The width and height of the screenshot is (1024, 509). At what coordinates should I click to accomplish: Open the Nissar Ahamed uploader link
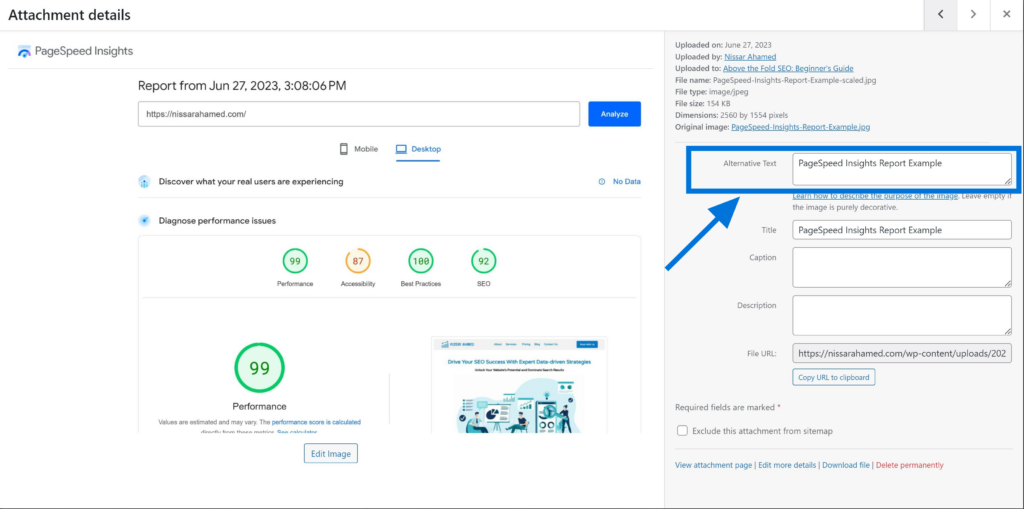[748, 57]
